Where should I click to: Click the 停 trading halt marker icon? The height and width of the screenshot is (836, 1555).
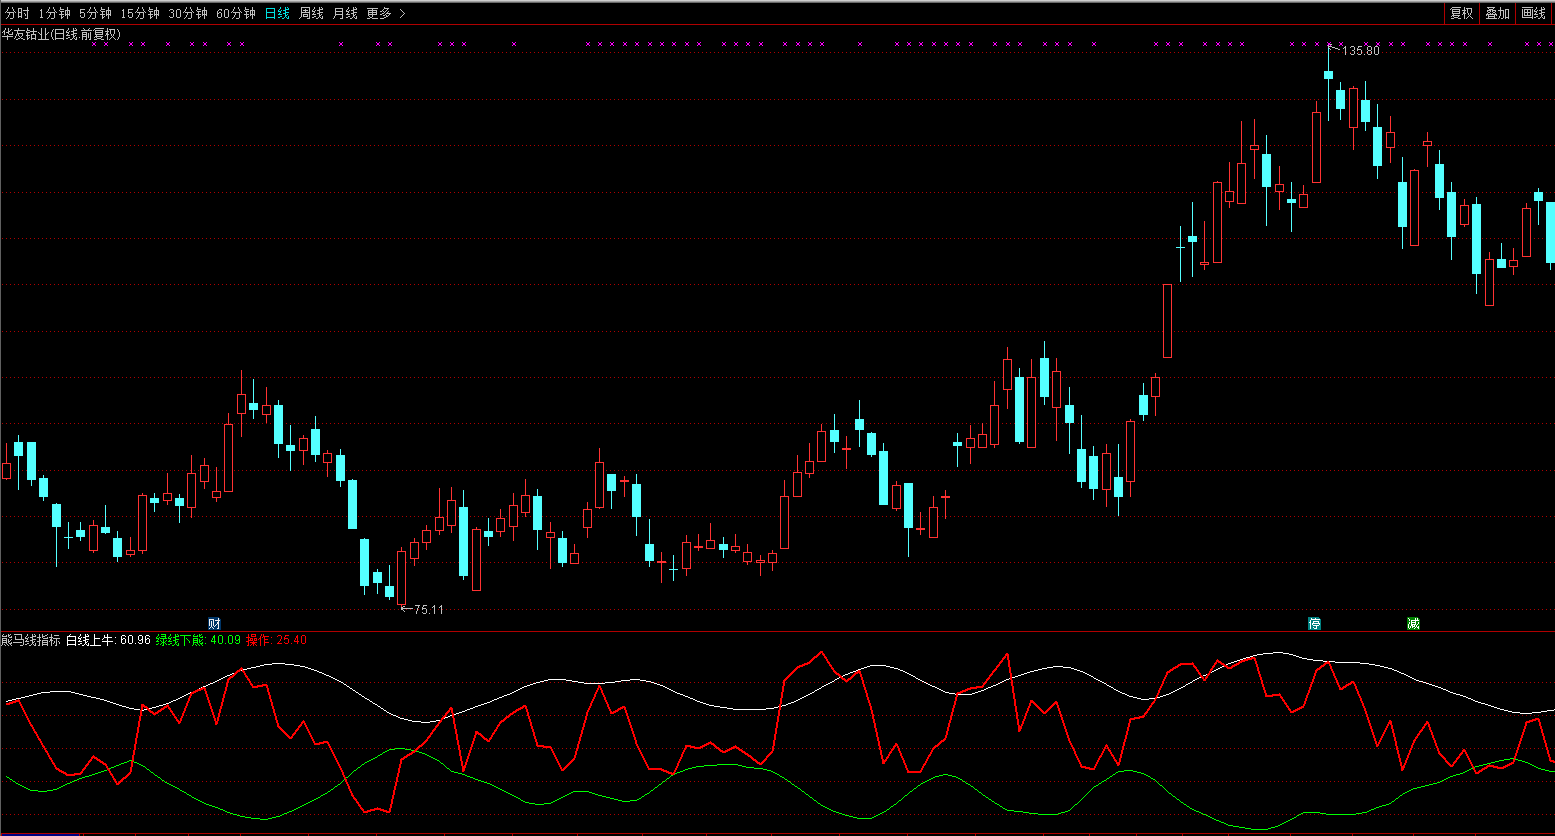coord(1315,623)
